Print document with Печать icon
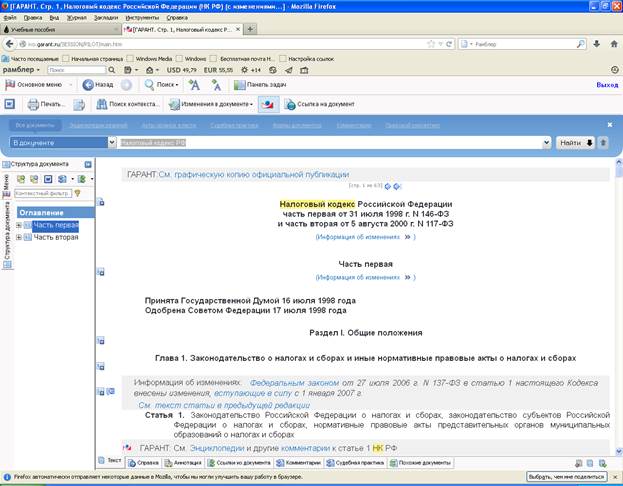 tap(45, 104)
